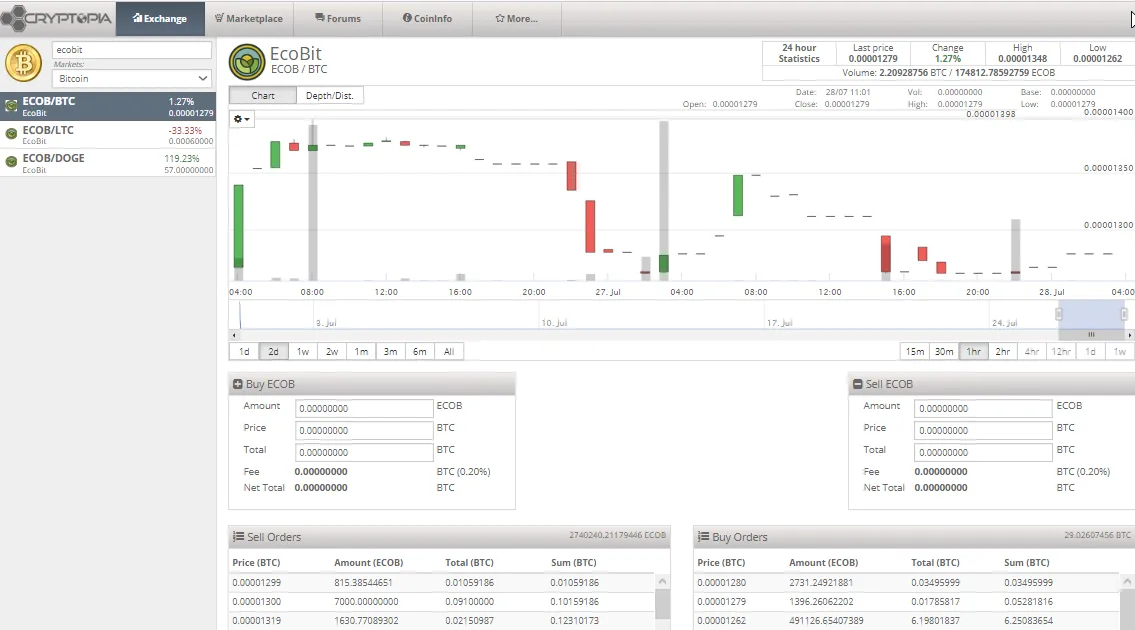The image size is (1135, 630).
Task: Set chart range to 2d
Action: click(x=274, y=351)
